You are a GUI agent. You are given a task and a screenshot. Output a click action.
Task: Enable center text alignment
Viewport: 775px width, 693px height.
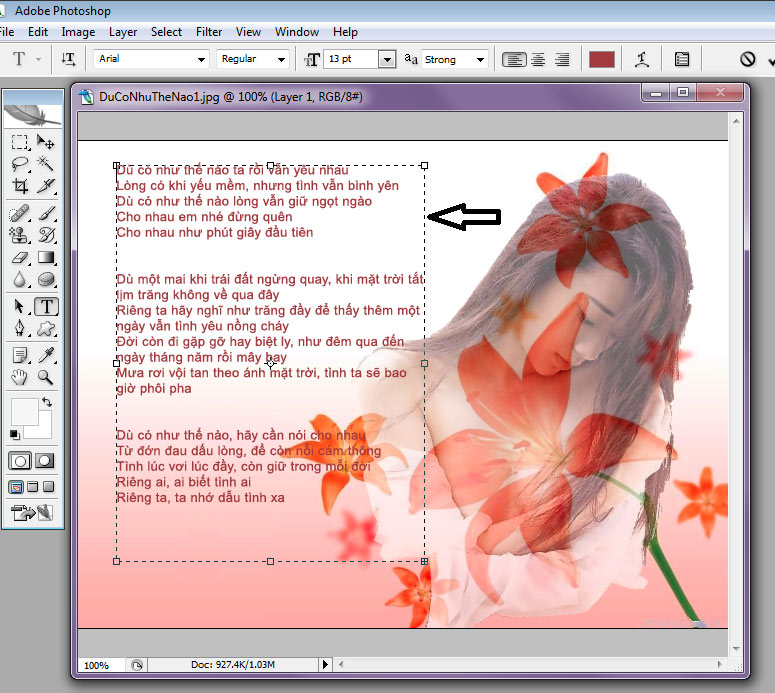pos(537,59)
